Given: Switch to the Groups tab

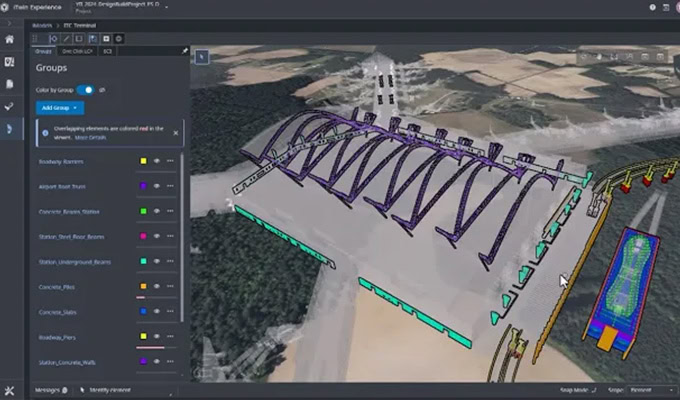Looking at the screenshot, I should [x=44, y=50].
